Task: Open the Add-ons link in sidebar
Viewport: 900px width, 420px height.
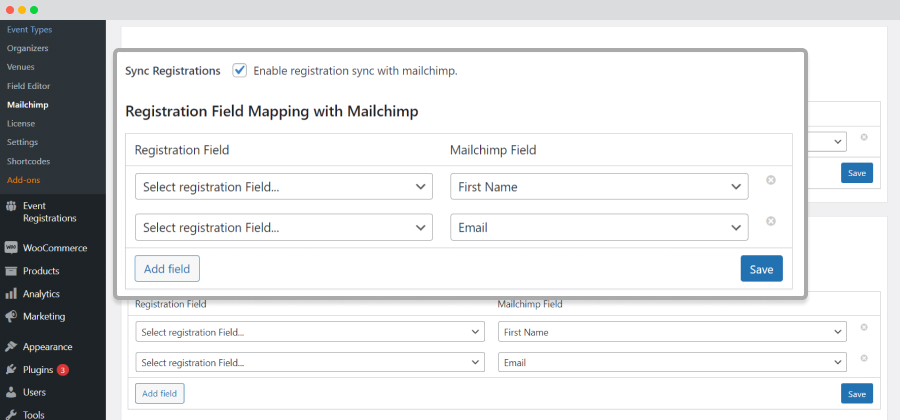Action: 24,180
